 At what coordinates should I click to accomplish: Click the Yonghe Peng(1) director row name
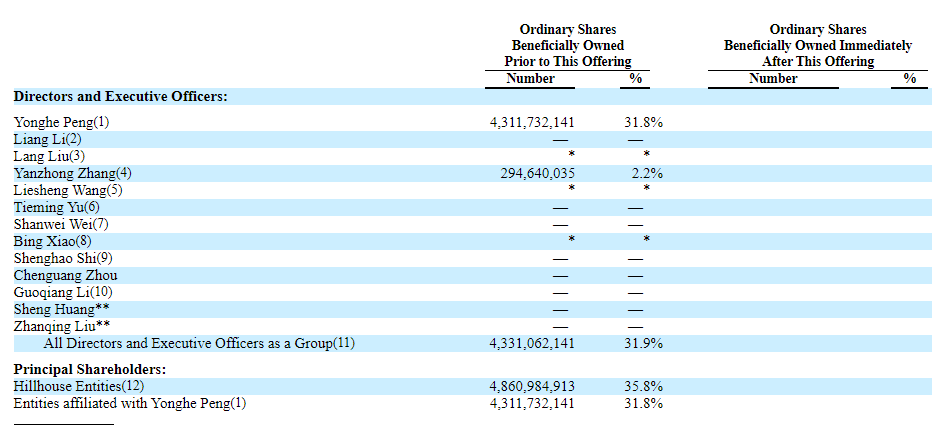61,122
